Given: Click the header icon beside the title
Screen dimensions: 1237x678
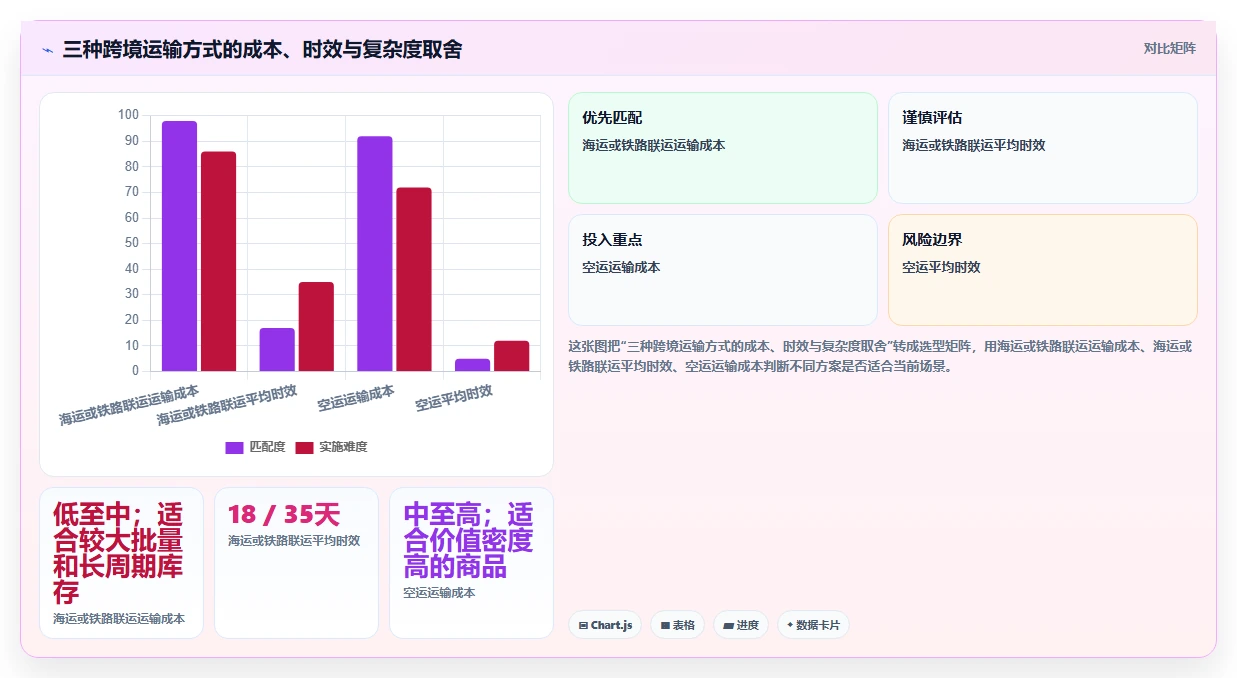Looking at the screenshot, I should [47, 50].
